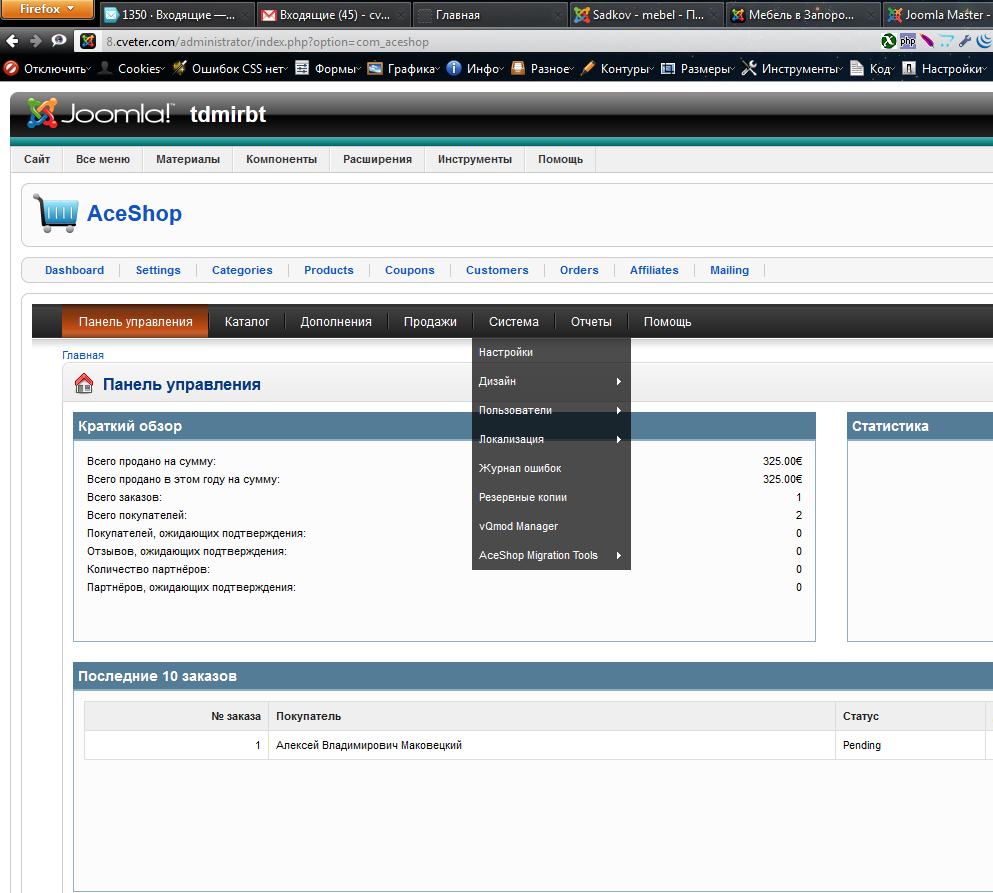Expand the Локализация submenu
Viewport: 993px width, 893px height.
click(551, 440)
